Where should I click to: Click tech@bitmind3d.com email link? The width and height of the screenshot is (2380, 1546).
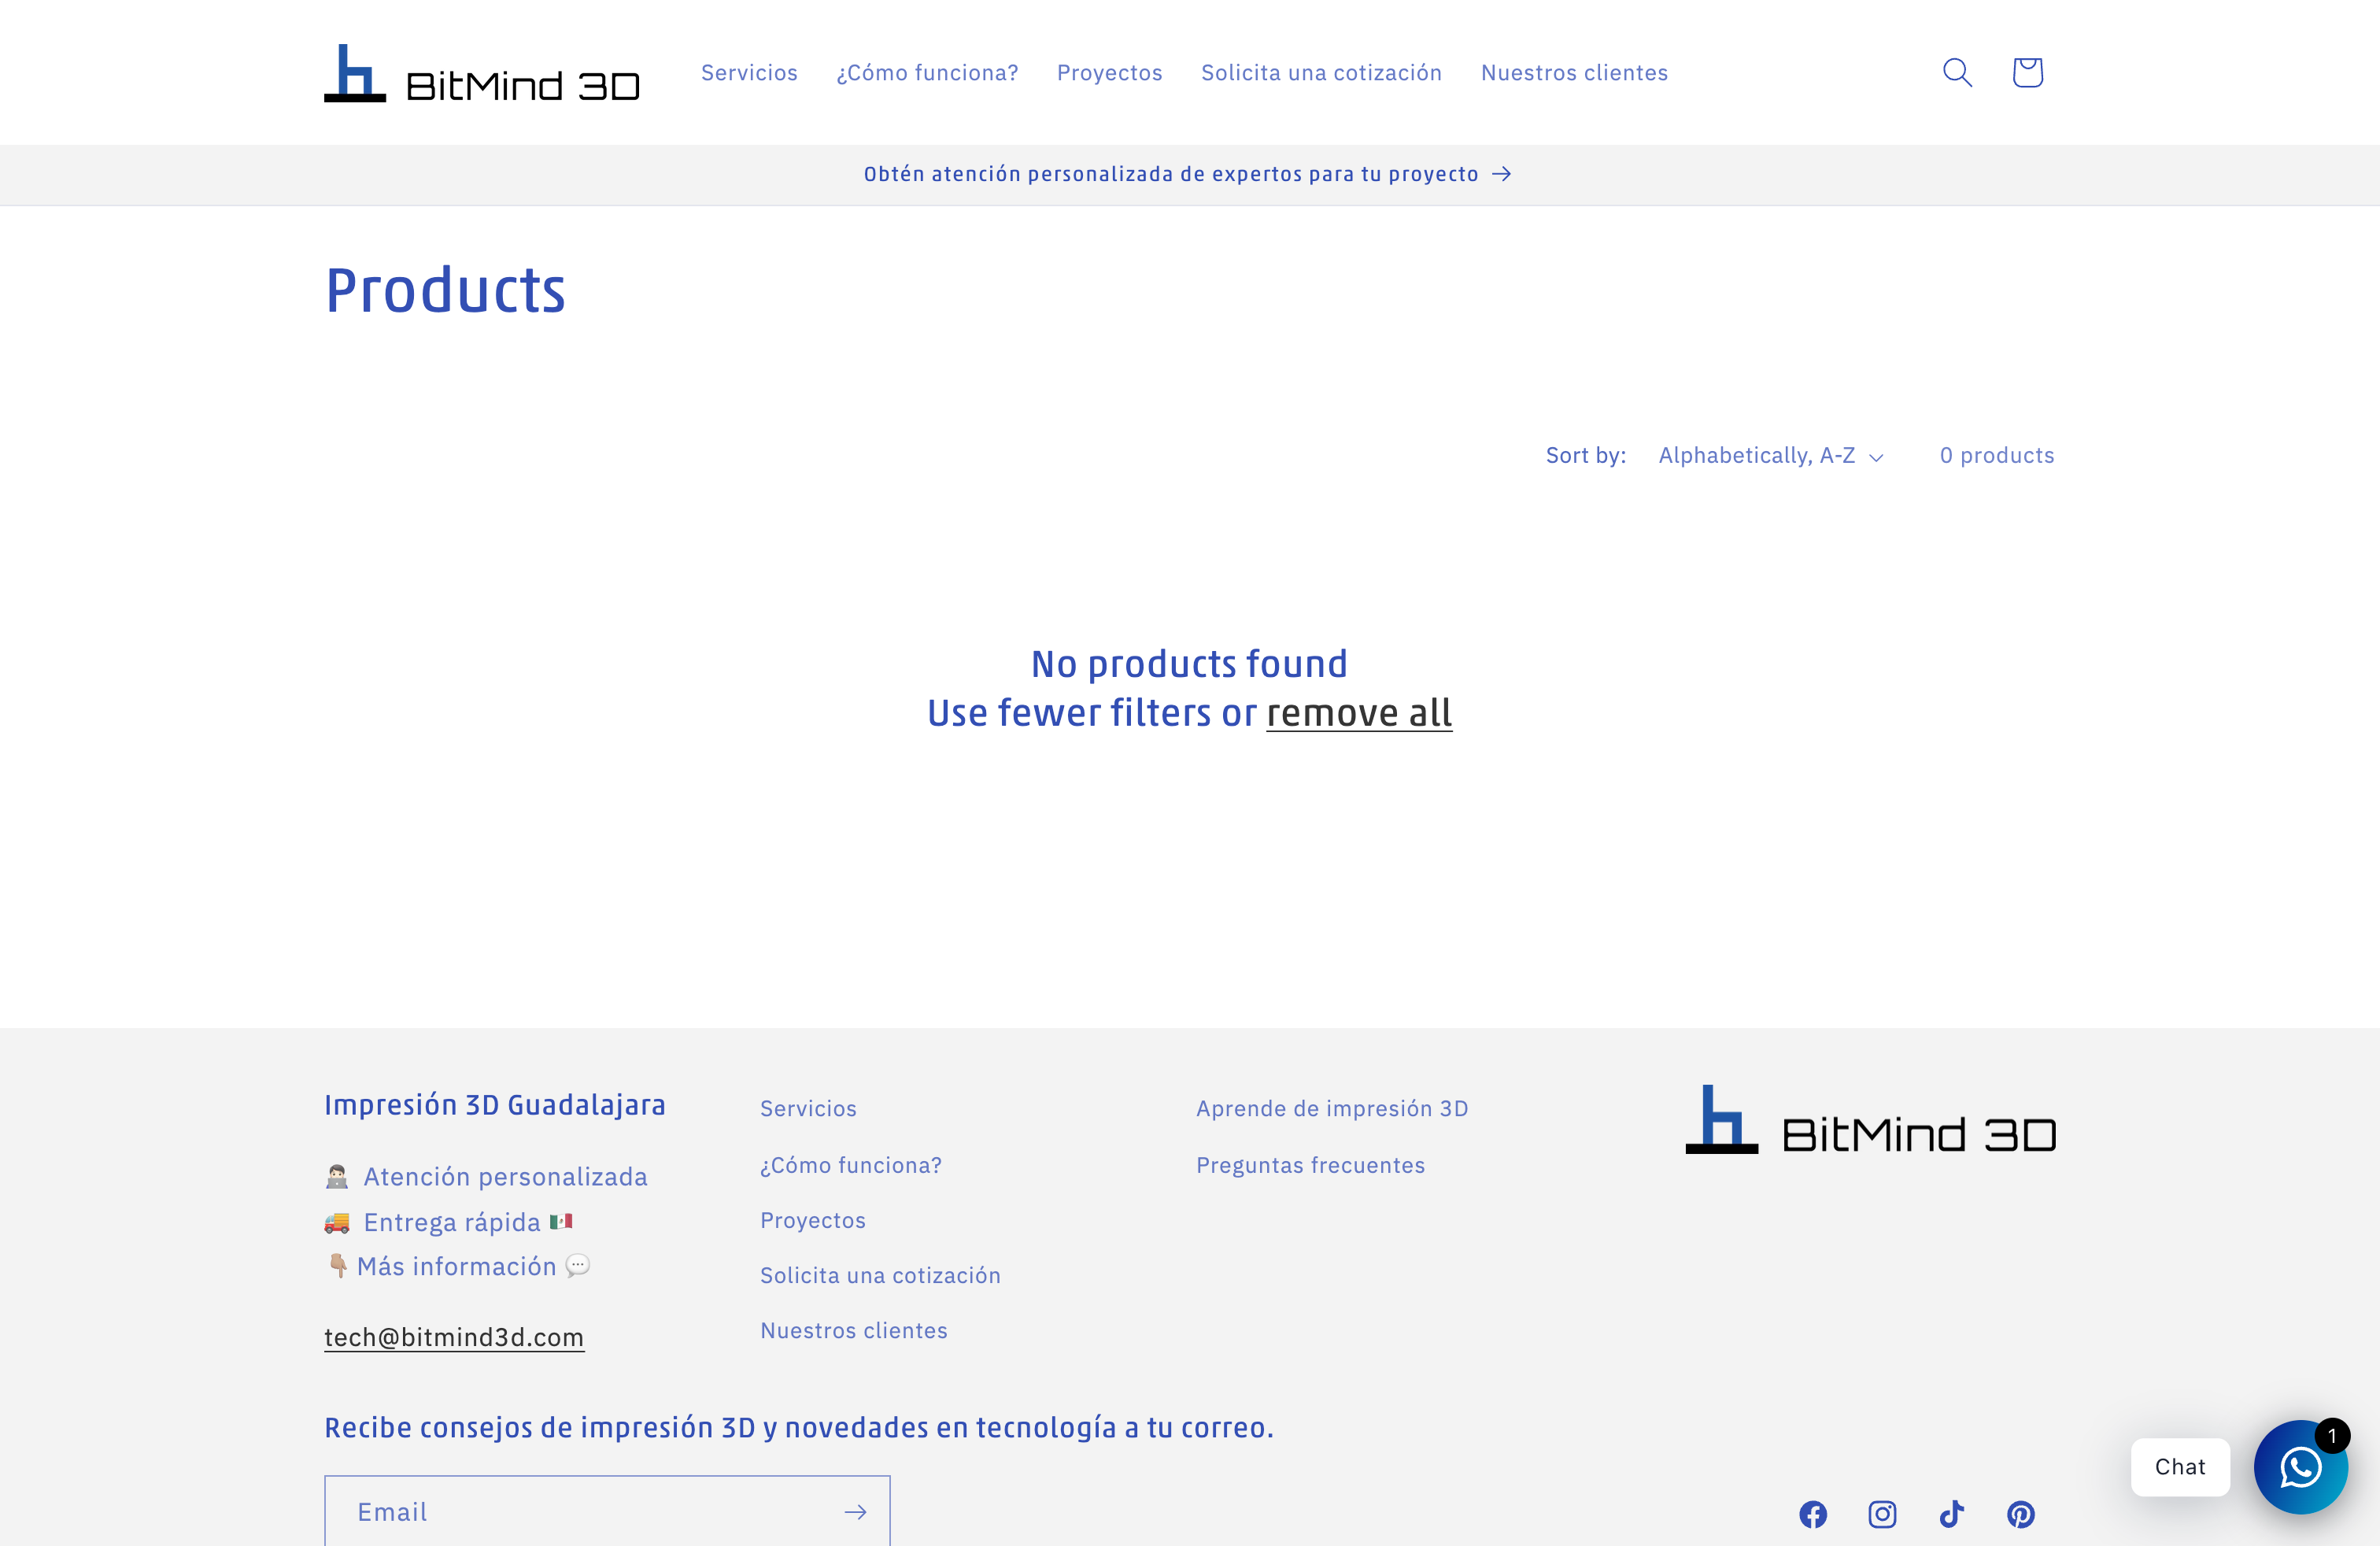[x=454, y=1336]
